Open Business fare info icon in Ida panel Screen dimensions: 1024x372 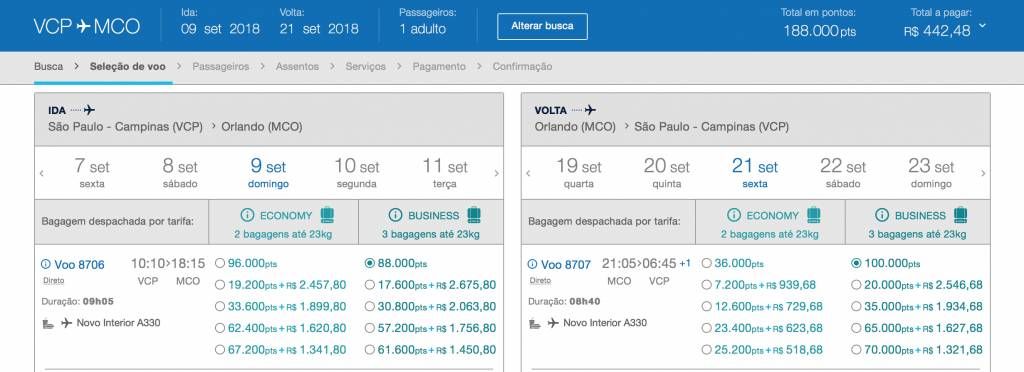395,215
